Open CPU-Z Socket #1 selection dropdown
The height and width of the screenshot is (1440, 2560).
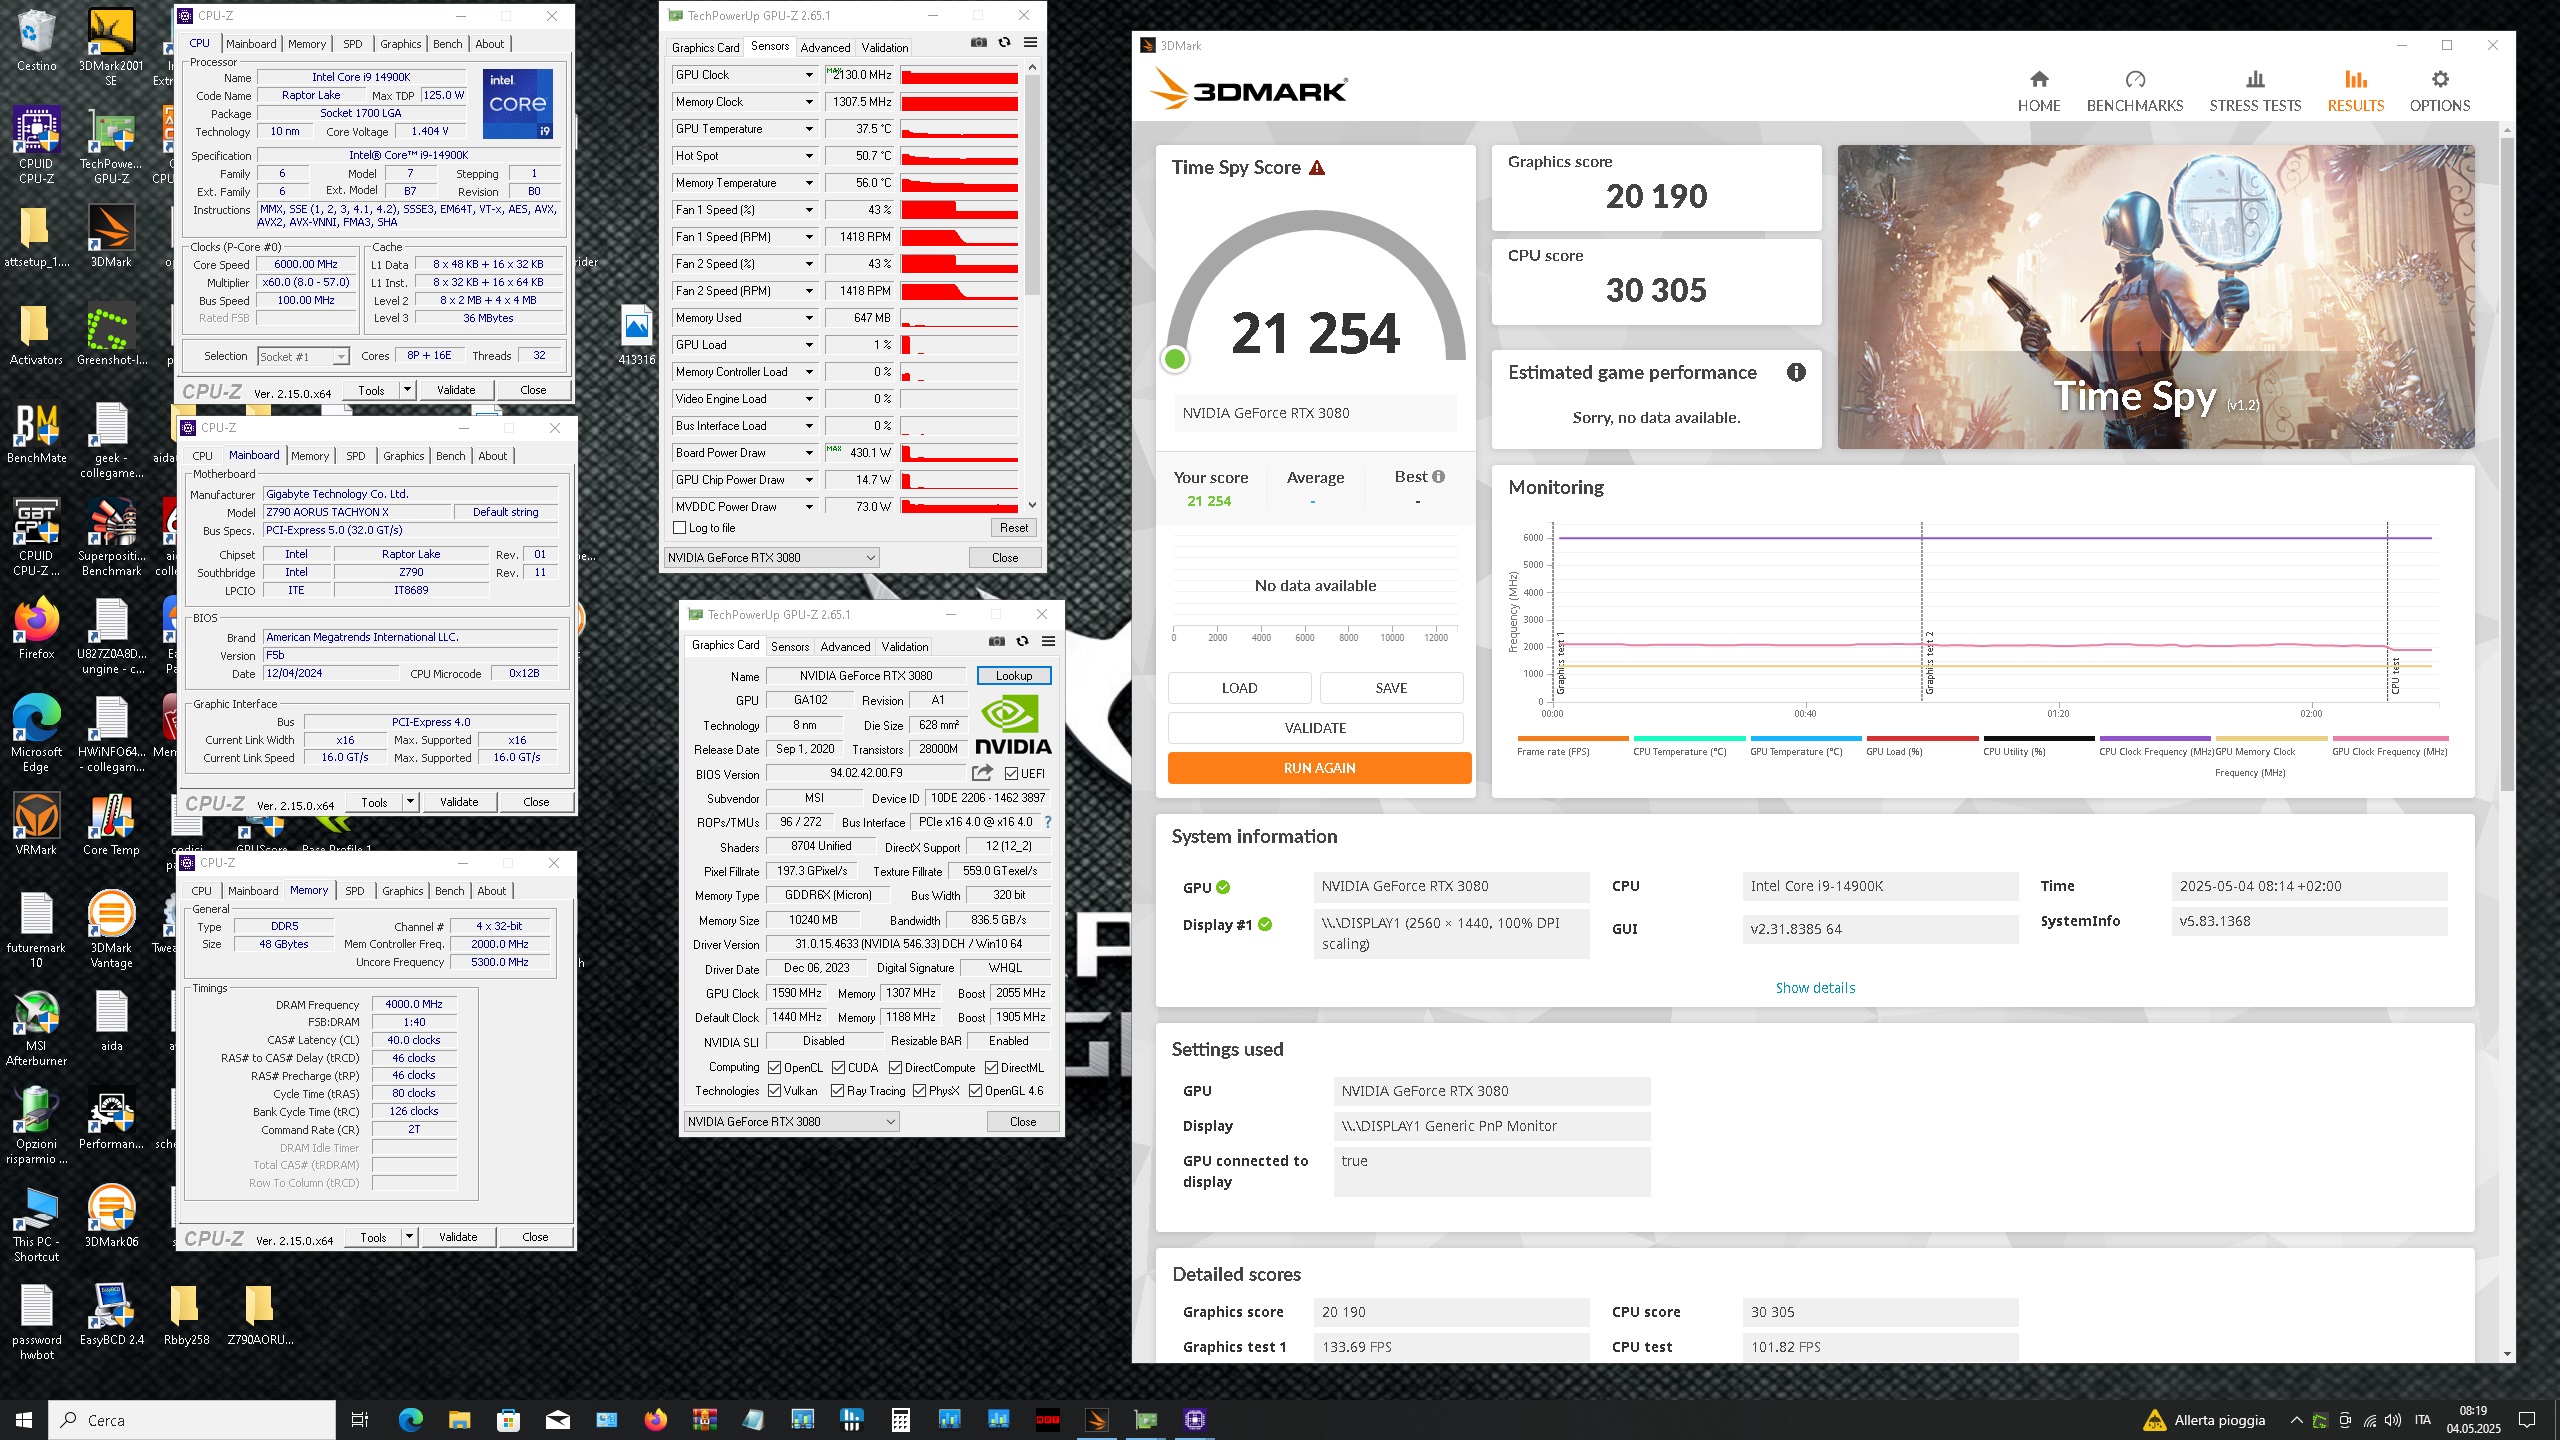[303, 357]
